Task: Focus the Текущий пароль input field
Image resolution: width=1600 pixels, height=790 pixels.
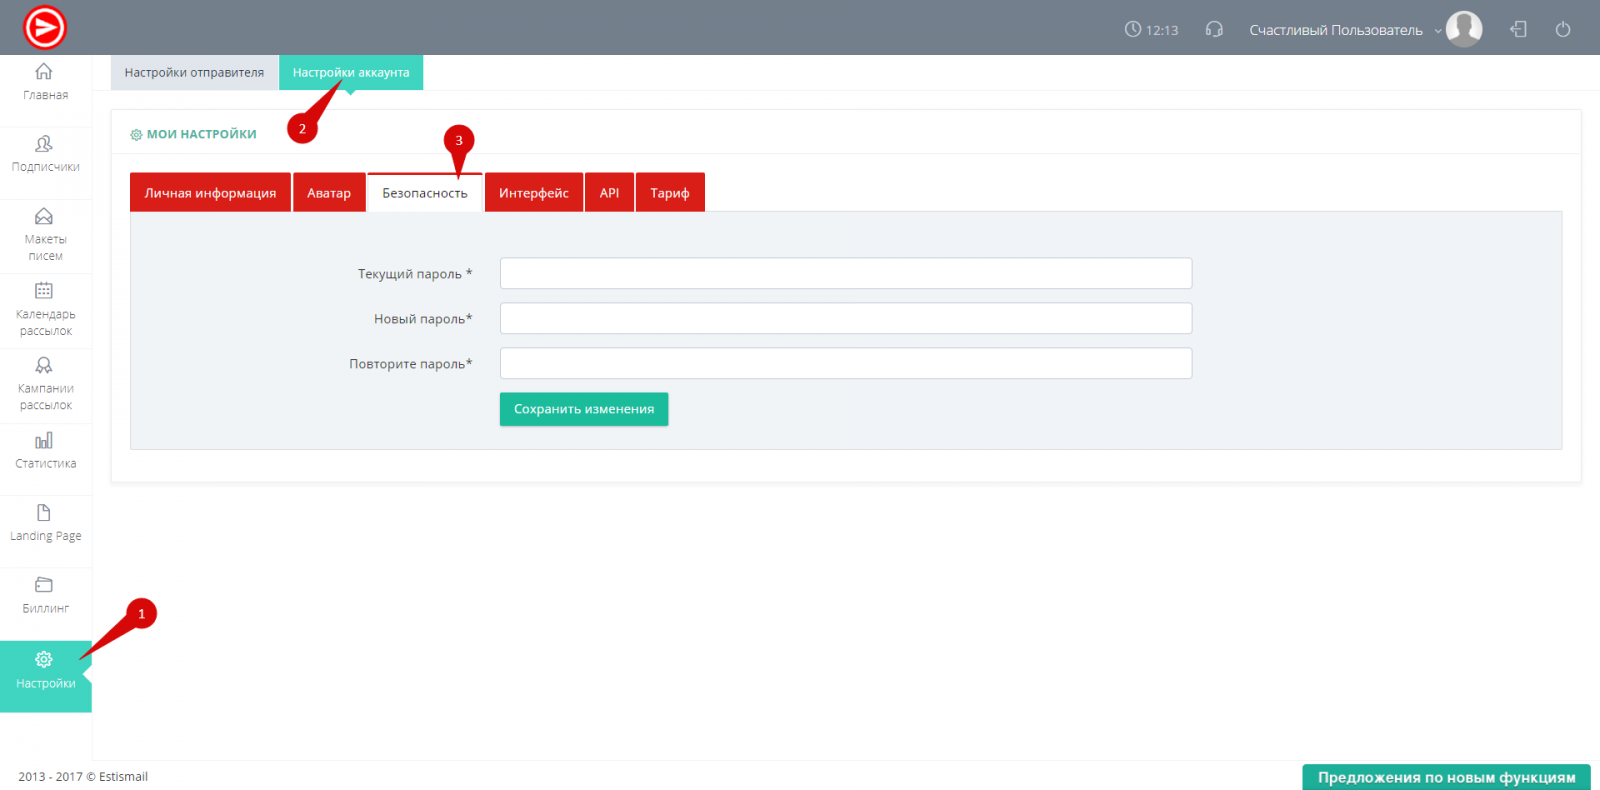Action: (x=845, y=273)
